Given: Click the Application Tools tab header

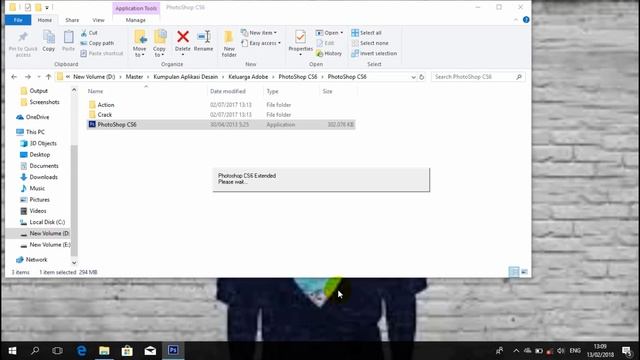Looking at the screenshot, I should tap(136, 8).
